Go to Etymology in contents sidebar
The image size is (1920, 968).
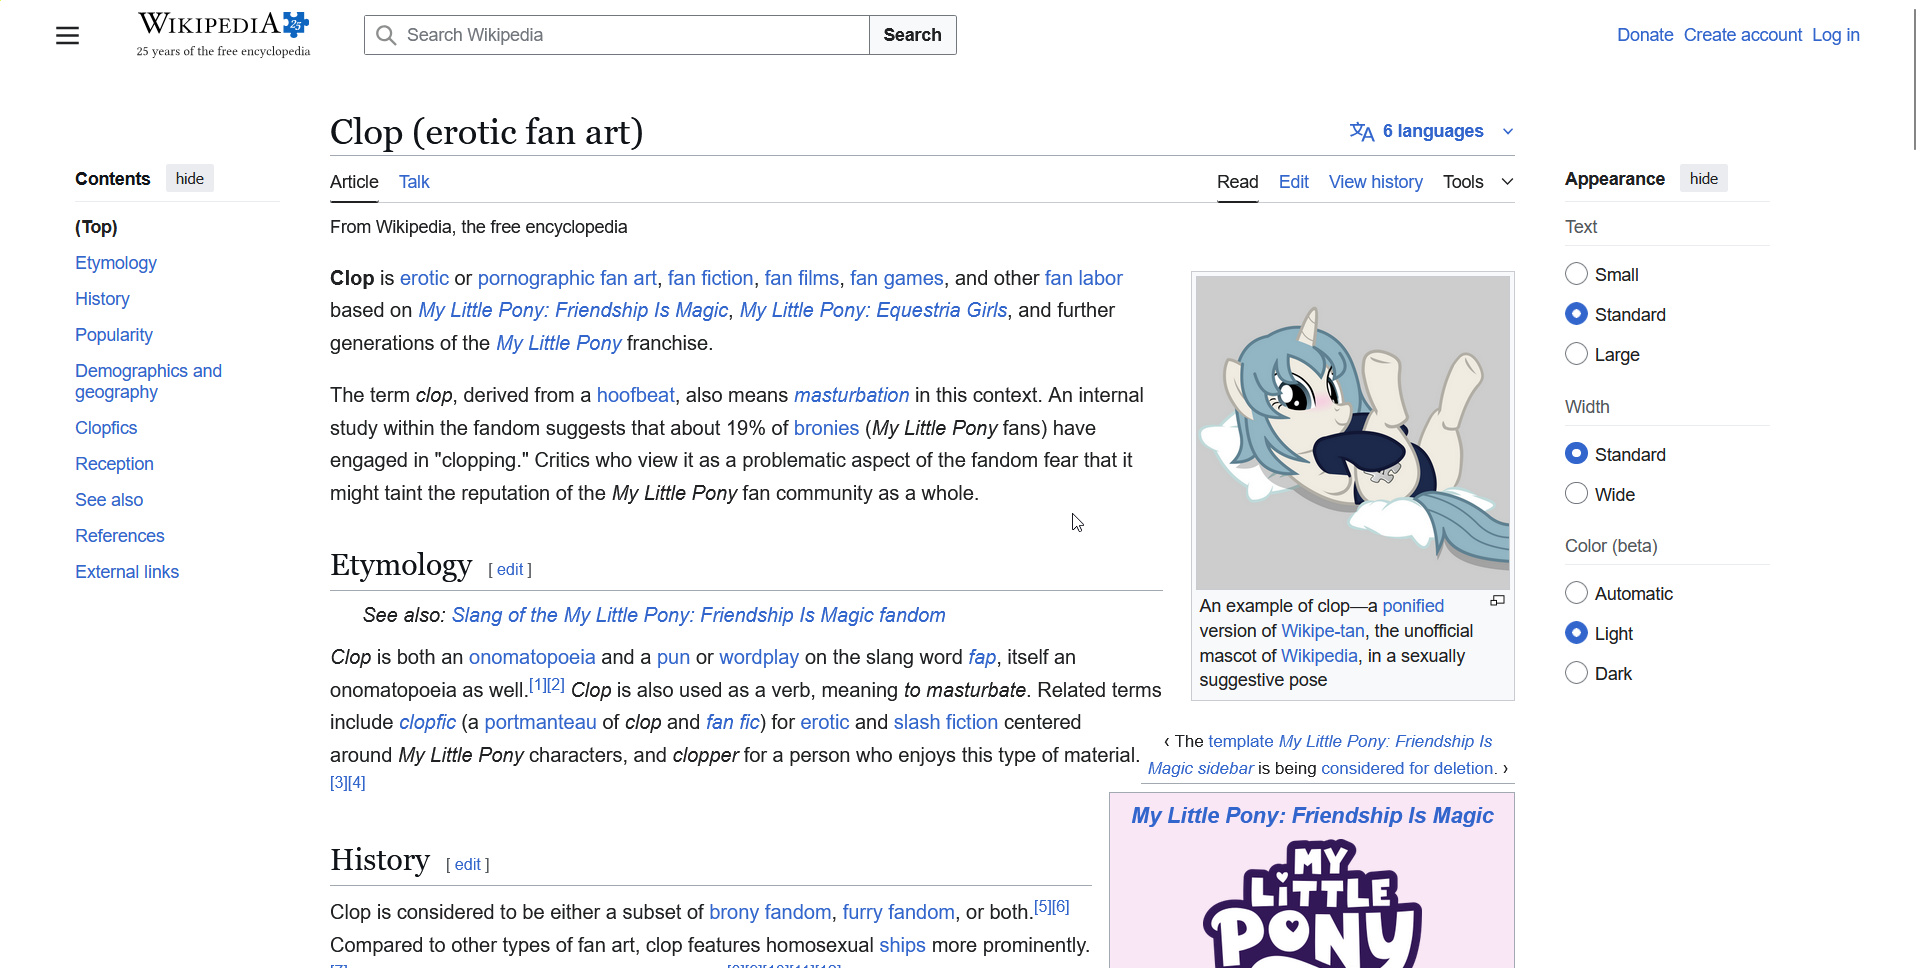[x=116, y=263]
